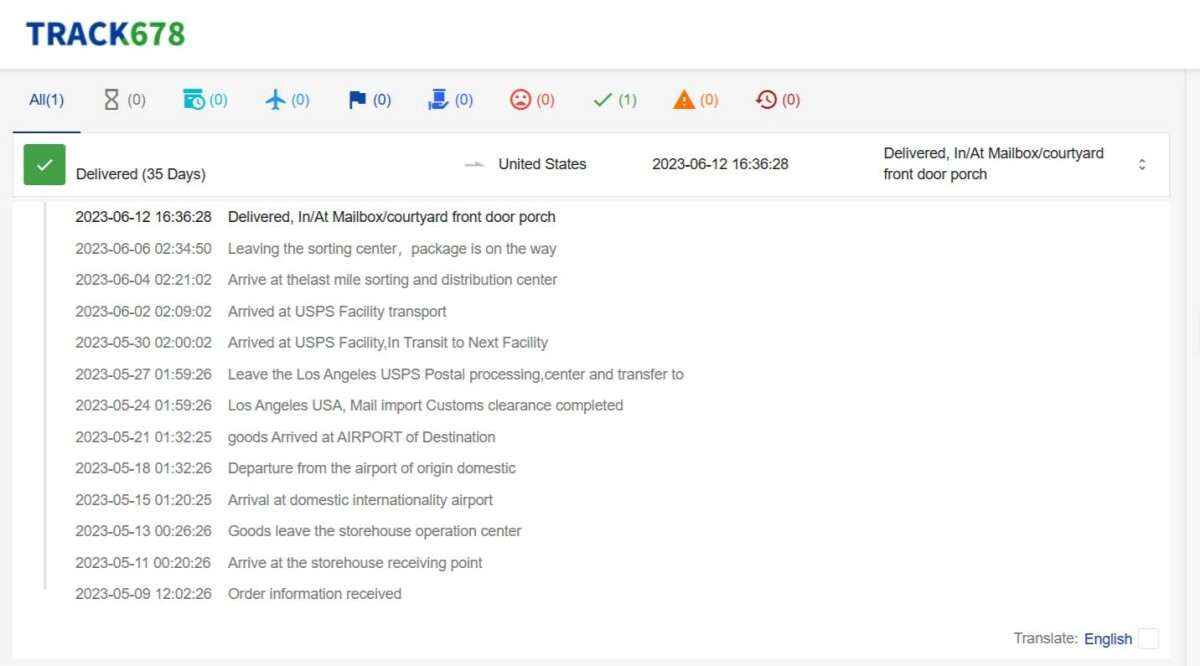Image resolution: width=1200 pixels, height=666 pixels.
Task: Click the green delivered checkmark box
Action: click(44, 165)
